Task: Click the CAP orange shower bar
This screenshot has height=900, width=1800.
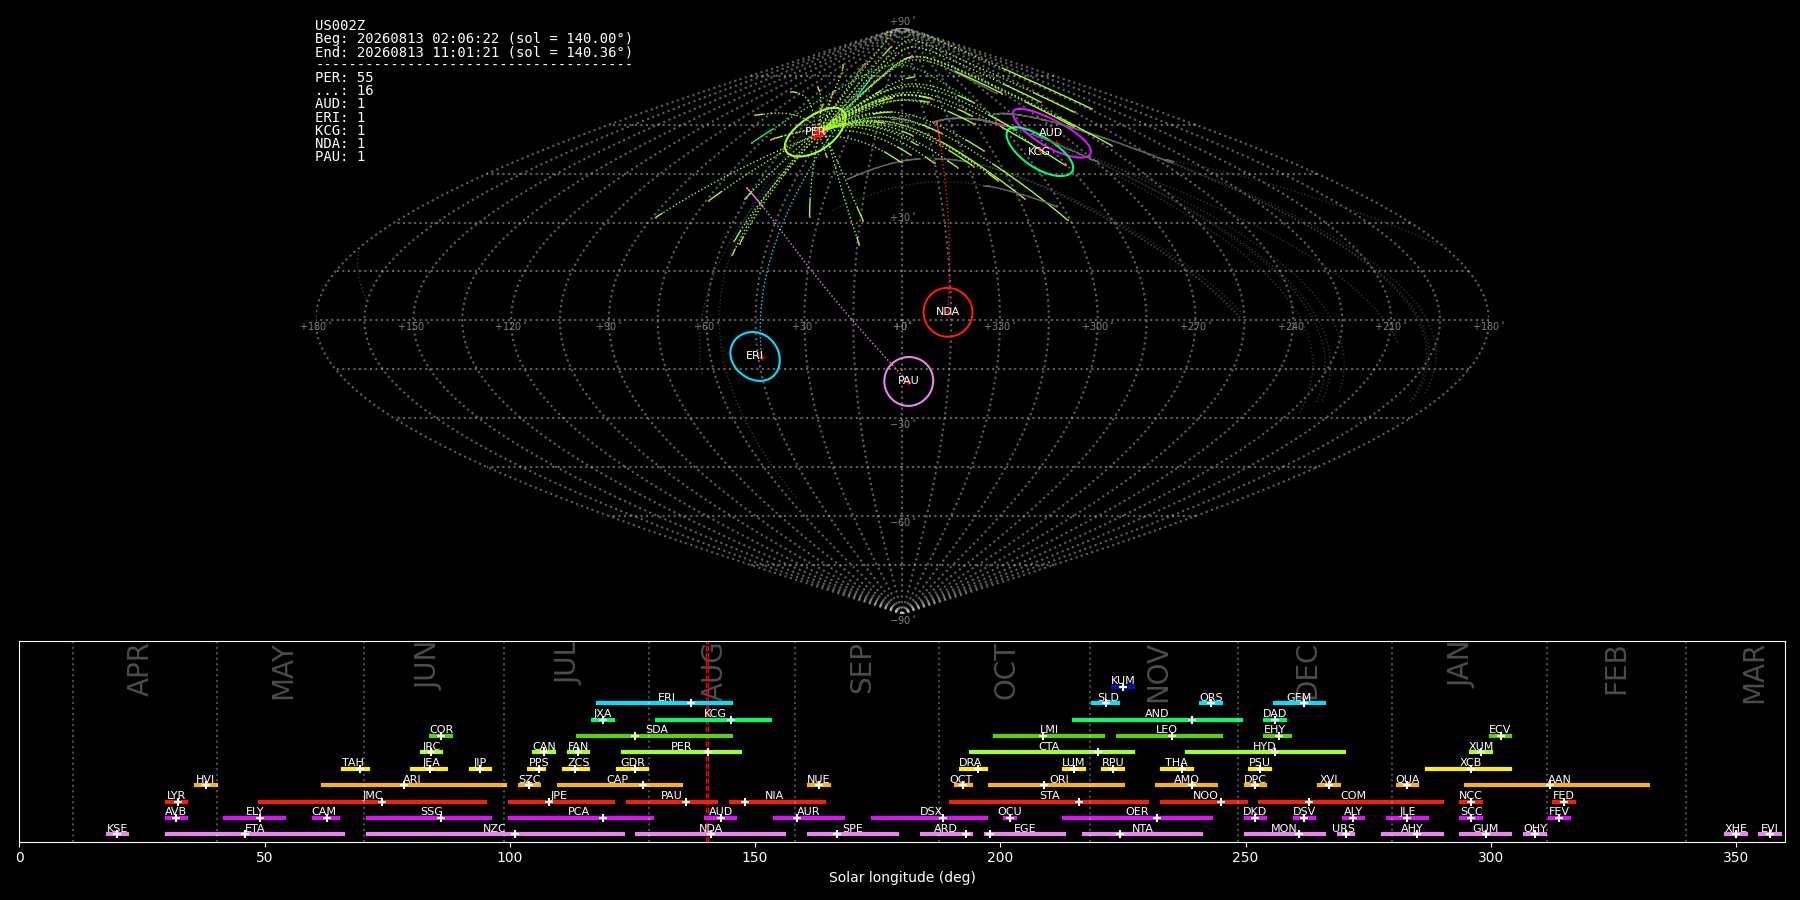Action: click(x=620, y=785)
